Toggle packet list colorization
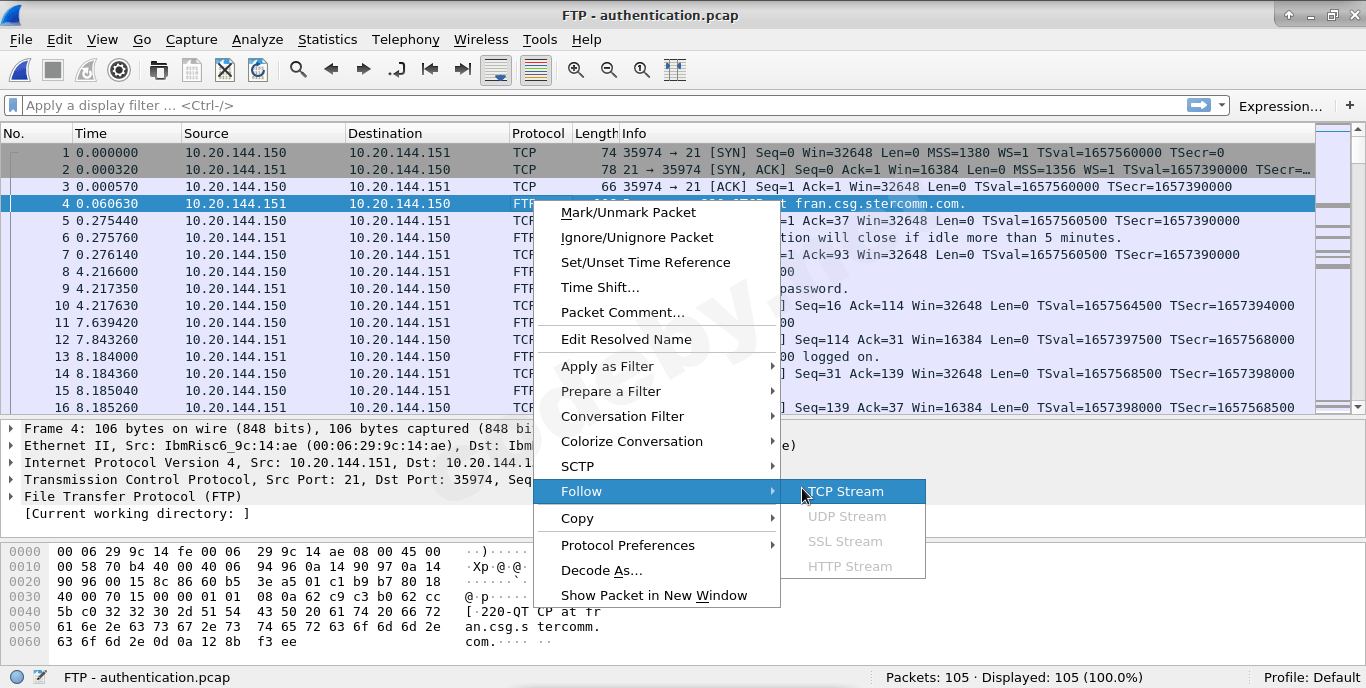The image size is (1366, 688). [535, 70]
